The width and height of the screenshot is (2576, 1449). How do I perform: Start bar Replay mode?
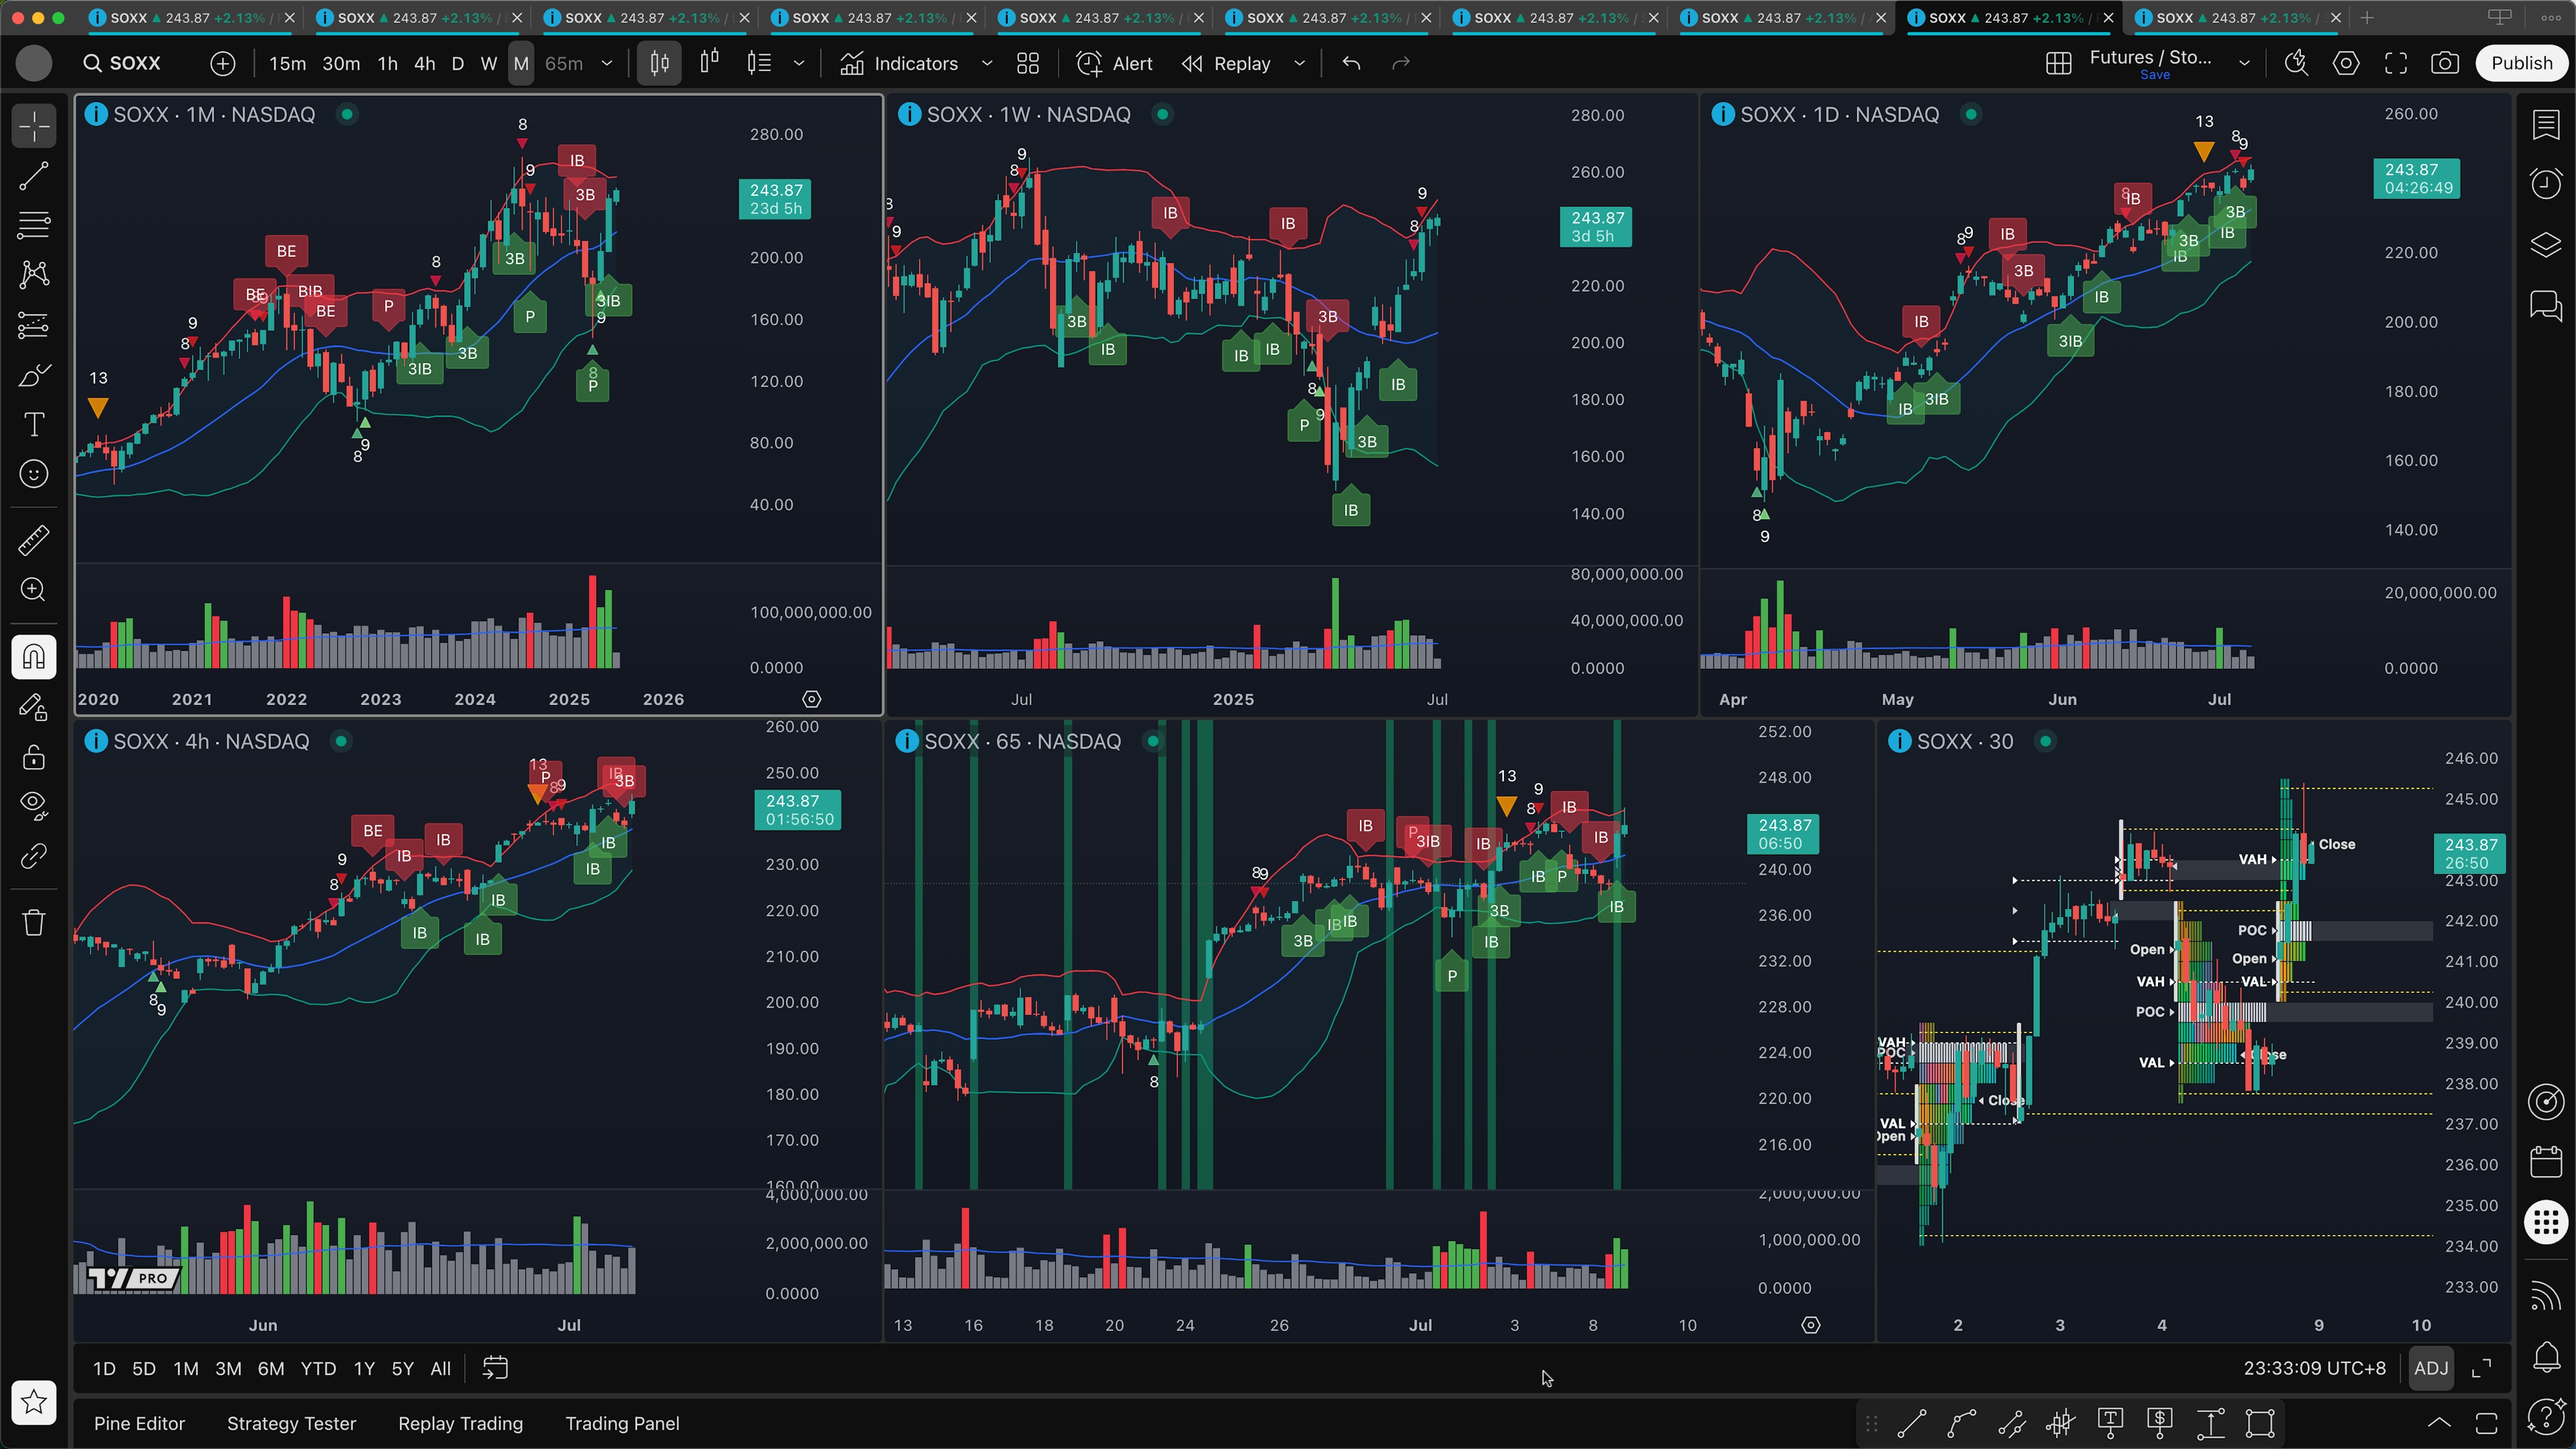[1226, 63]
